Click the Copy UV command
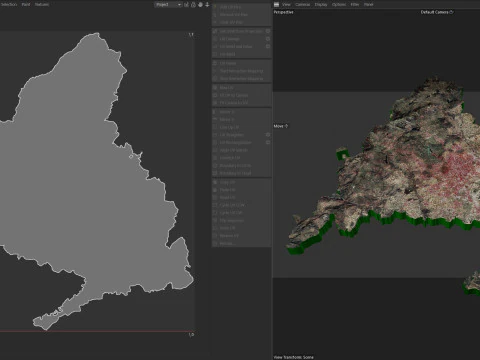 [x=242, y=182]
